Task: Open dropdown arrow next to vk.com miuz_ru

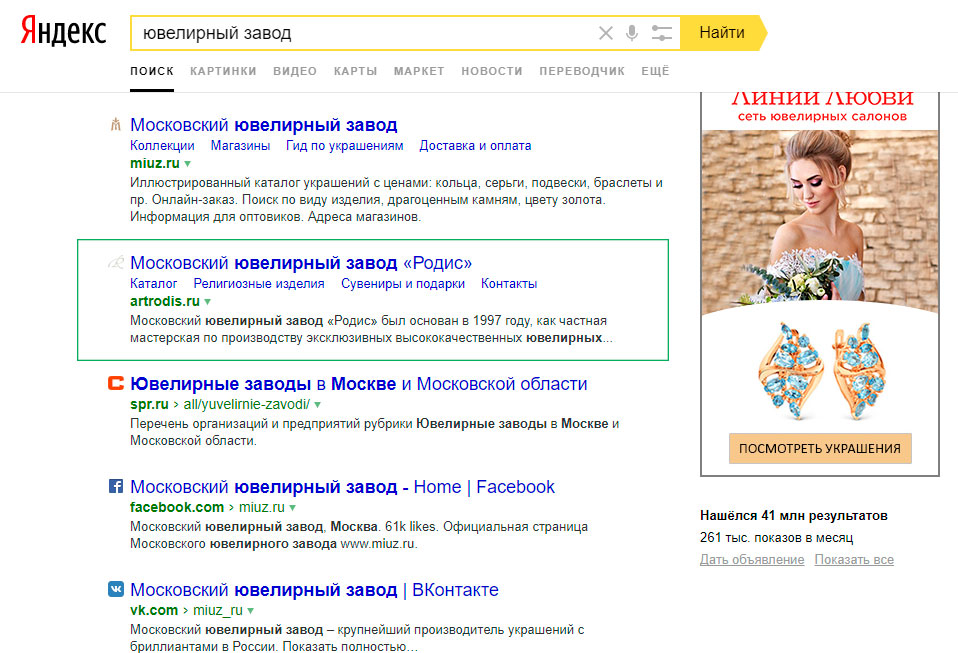Action: 250,610
